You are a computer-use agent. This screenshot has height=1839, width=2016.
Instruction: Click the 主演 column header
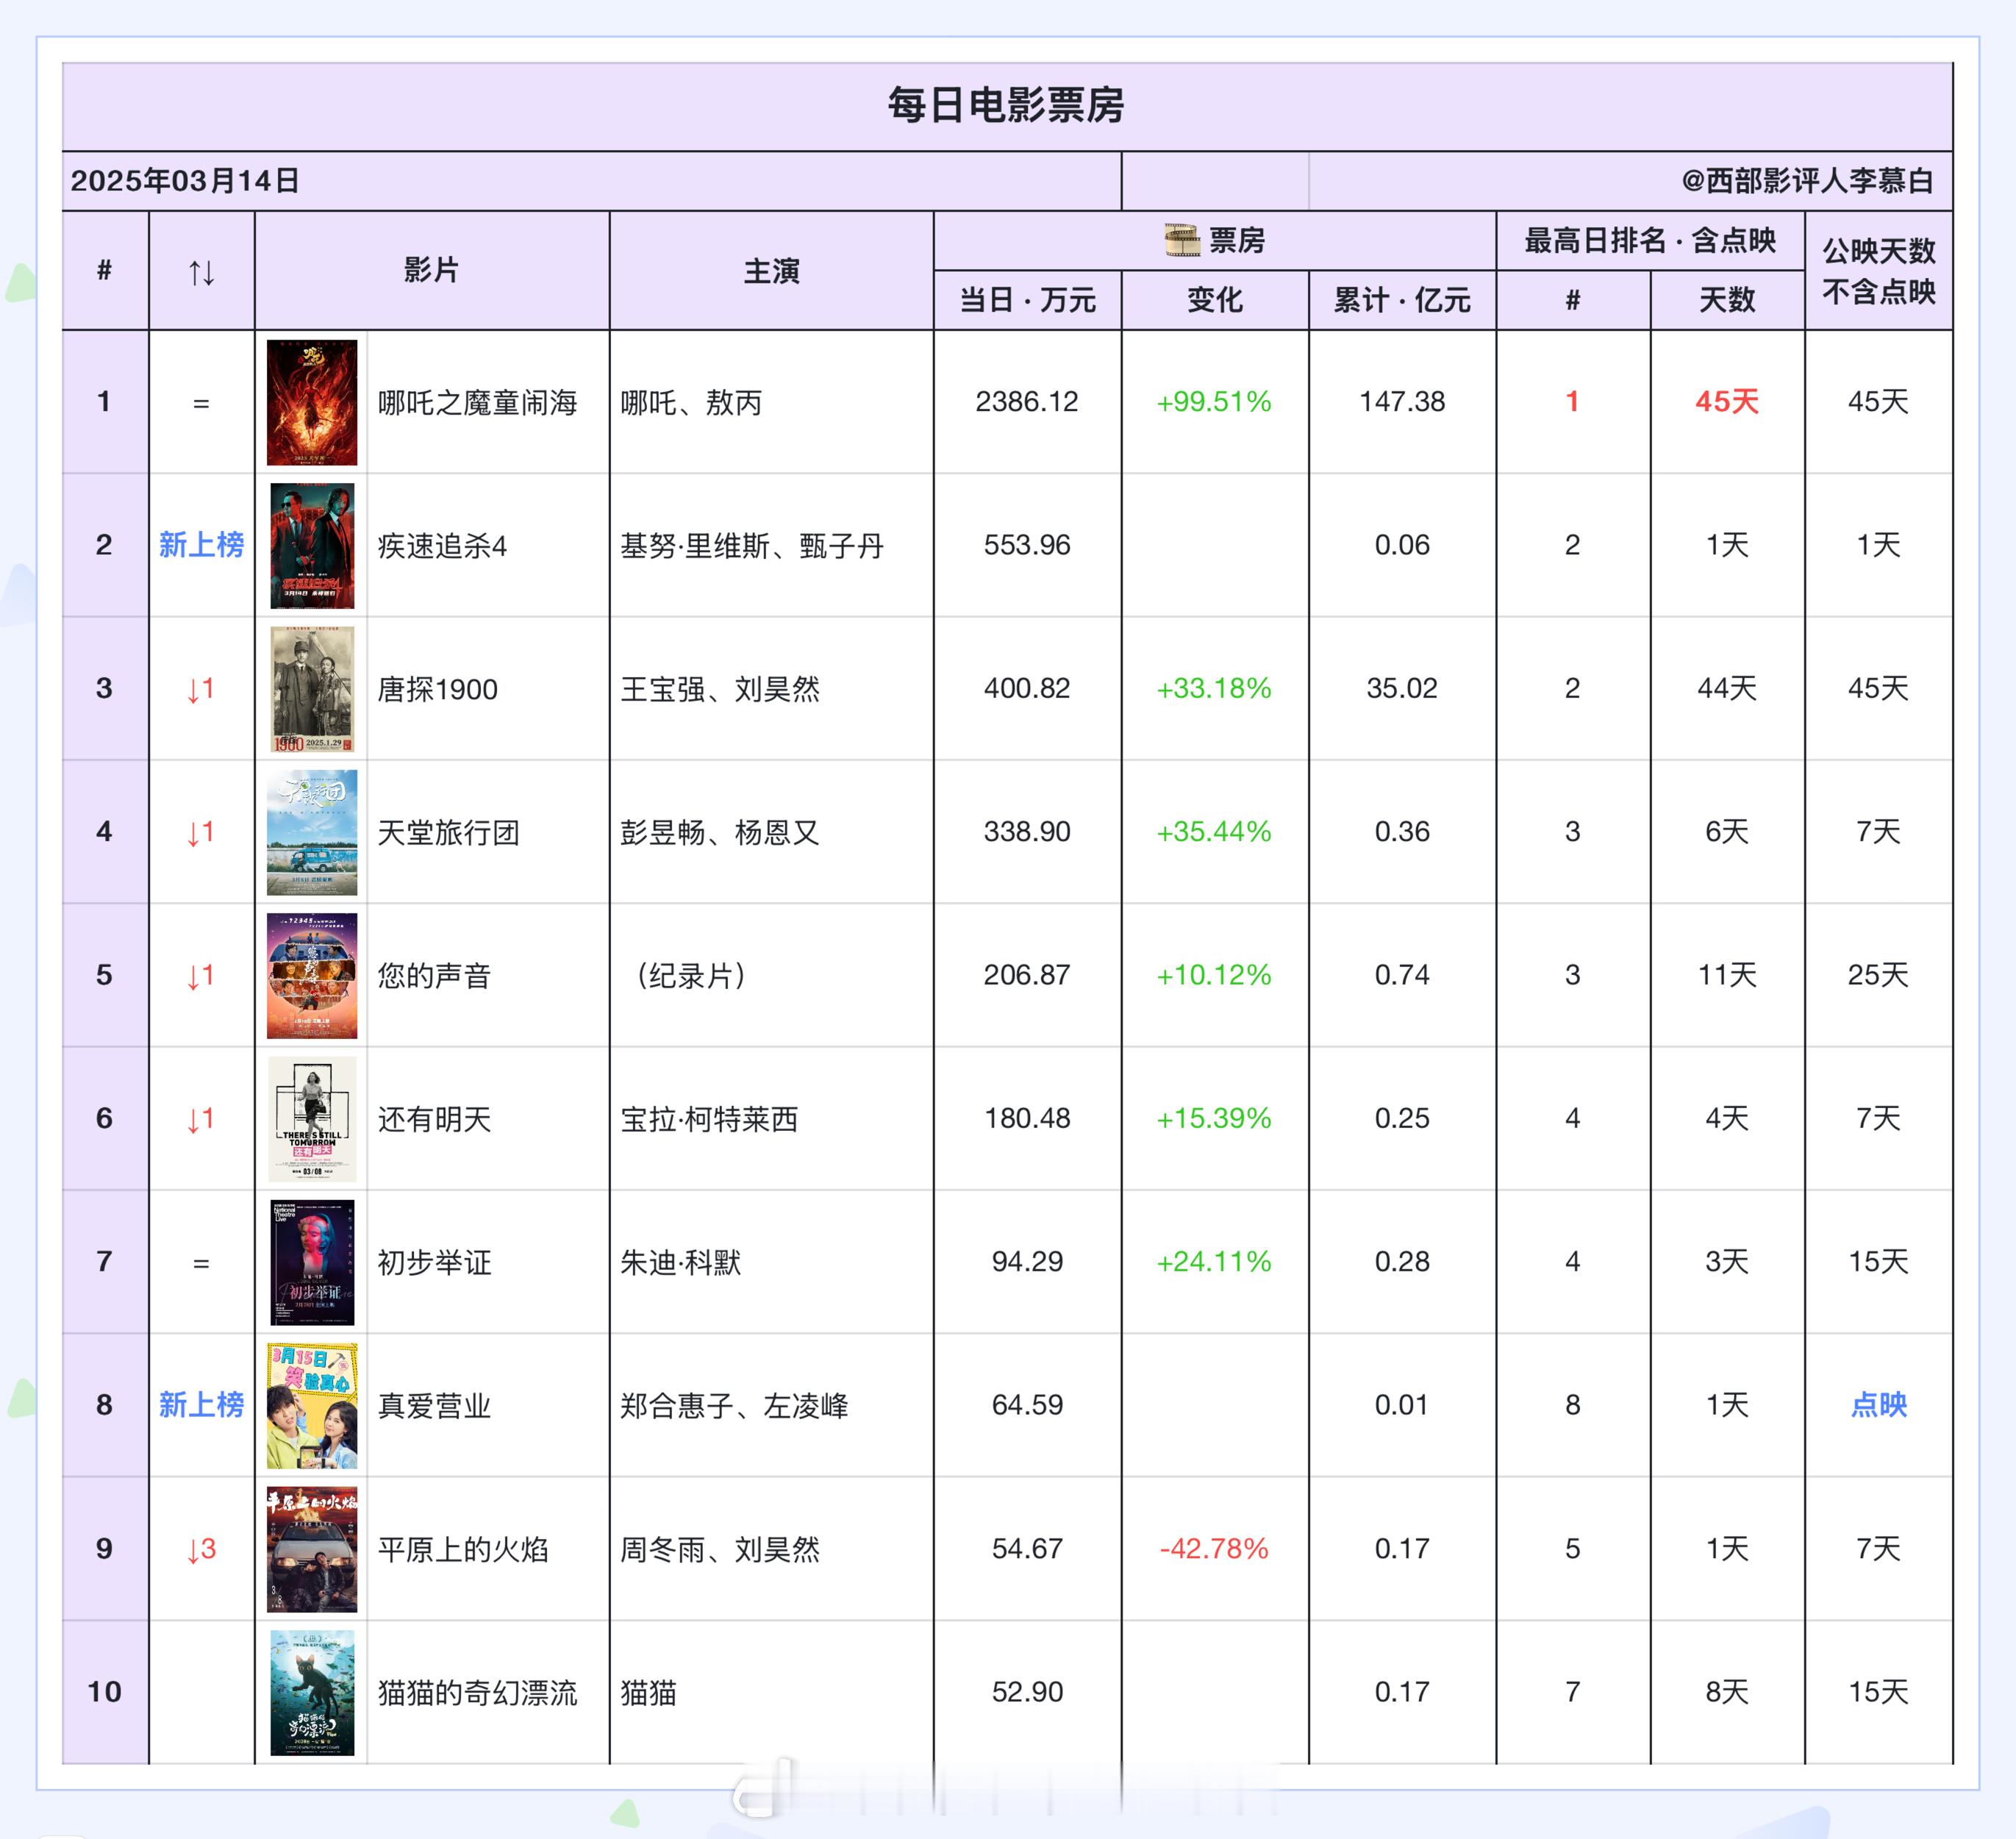771,271
